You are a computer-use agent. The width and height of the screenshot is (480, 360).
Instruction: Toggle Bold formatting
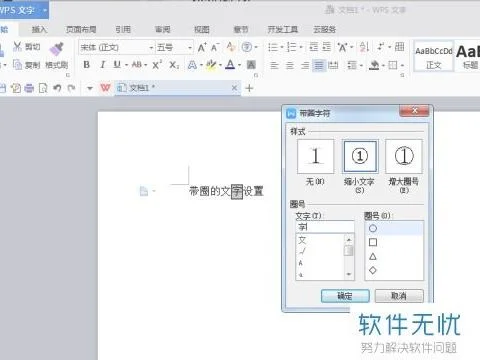coord(87,65)
